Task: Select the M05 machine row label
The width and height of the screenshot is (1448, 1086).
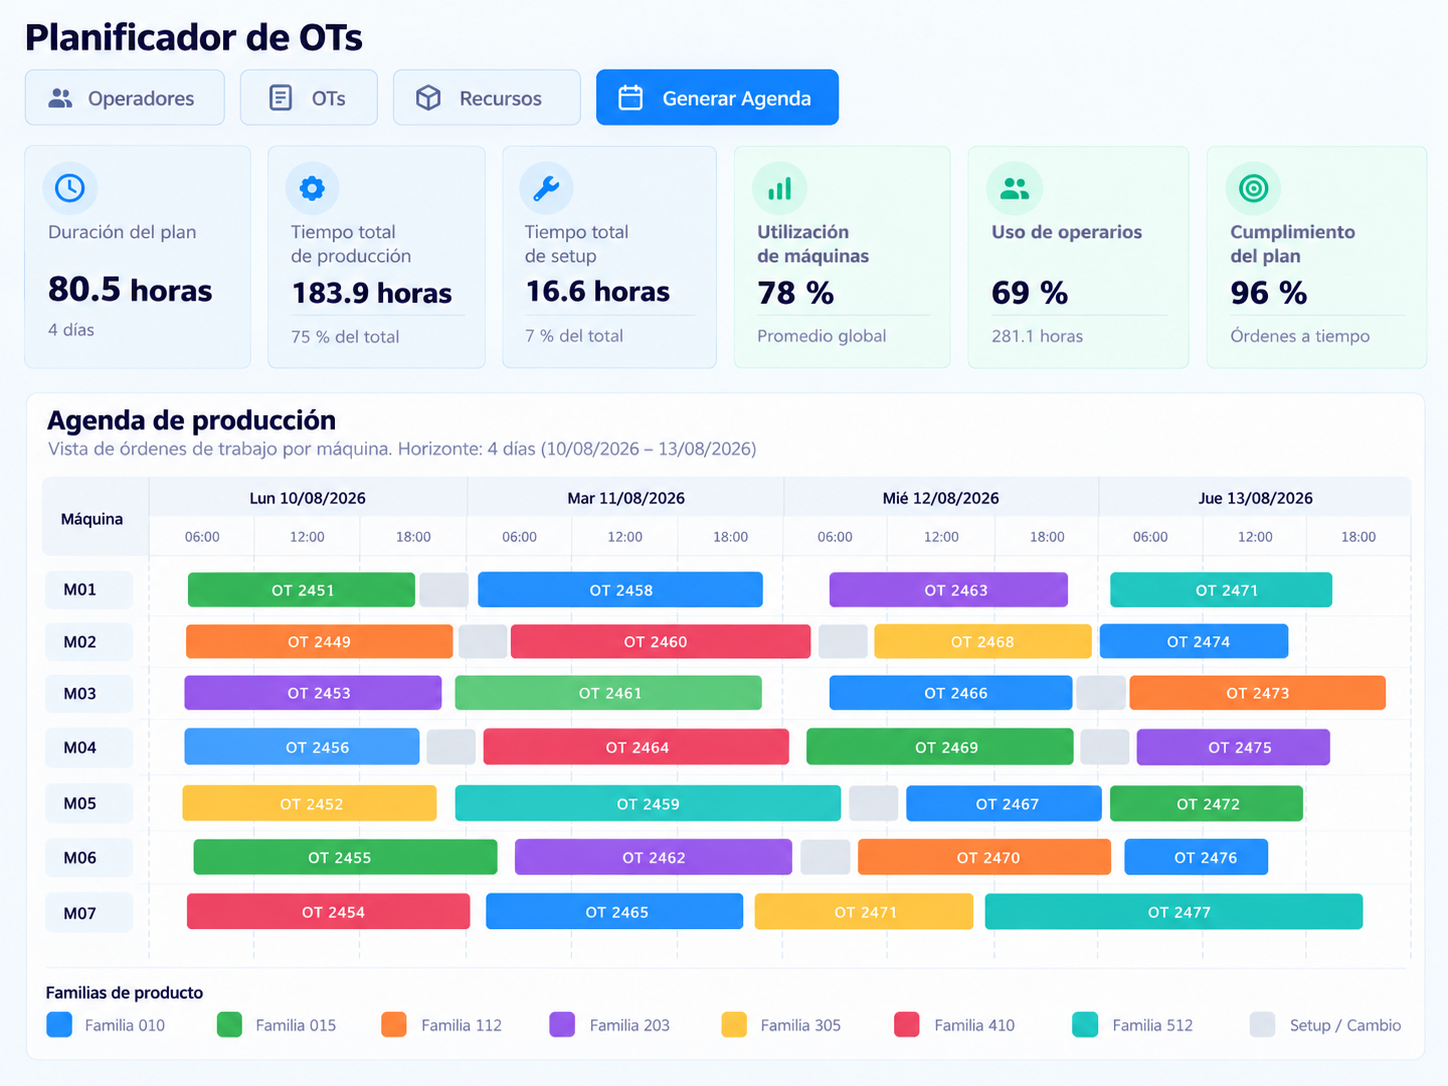Action: point(89,804)
